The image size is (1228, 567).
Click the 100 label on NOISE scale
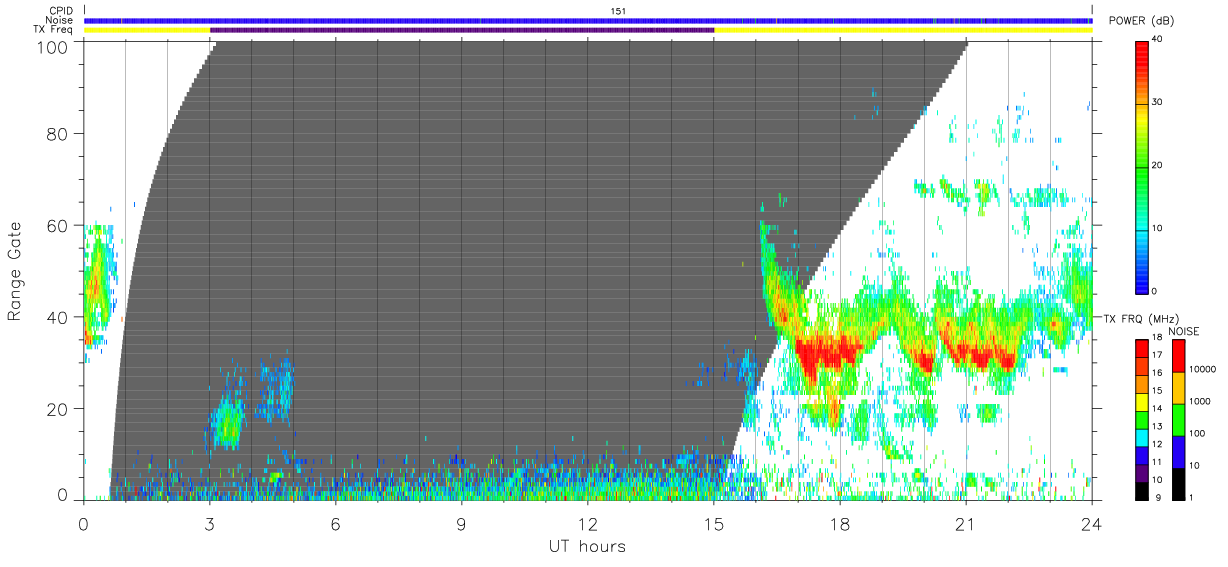point(1198,433)
